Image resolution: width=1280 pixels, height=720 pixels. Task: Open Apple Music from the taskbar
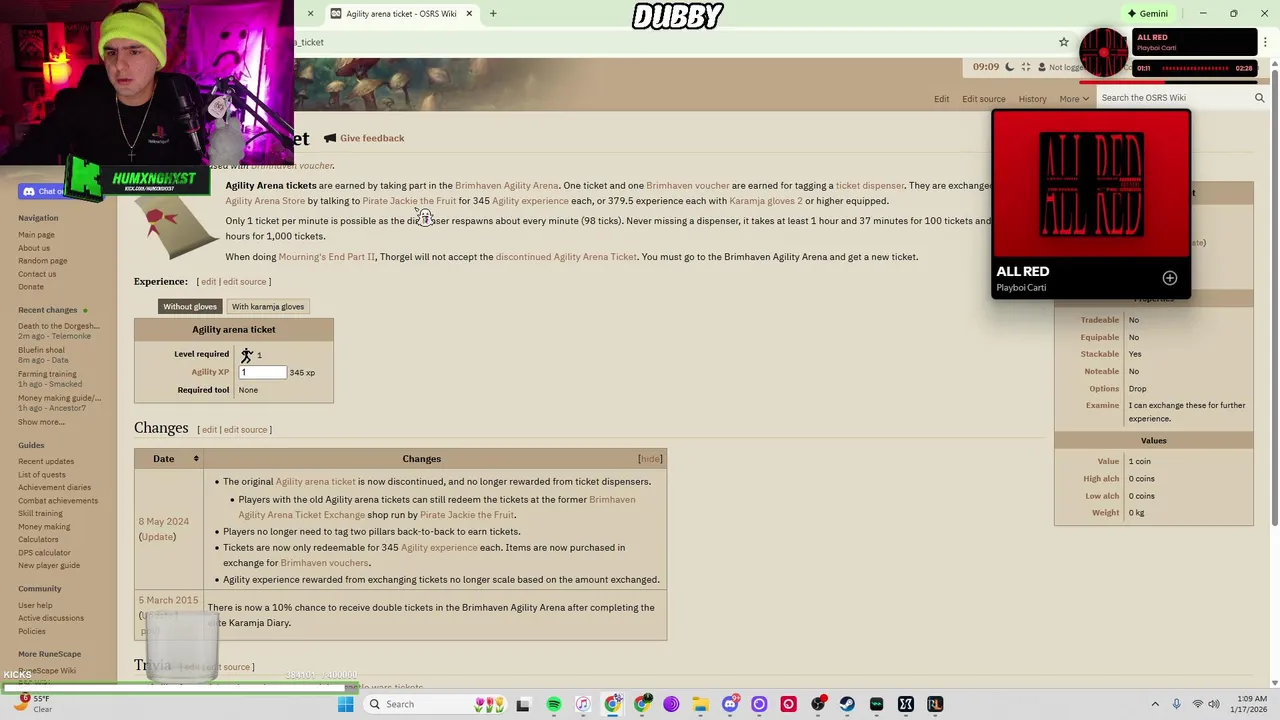coord(583,705)
